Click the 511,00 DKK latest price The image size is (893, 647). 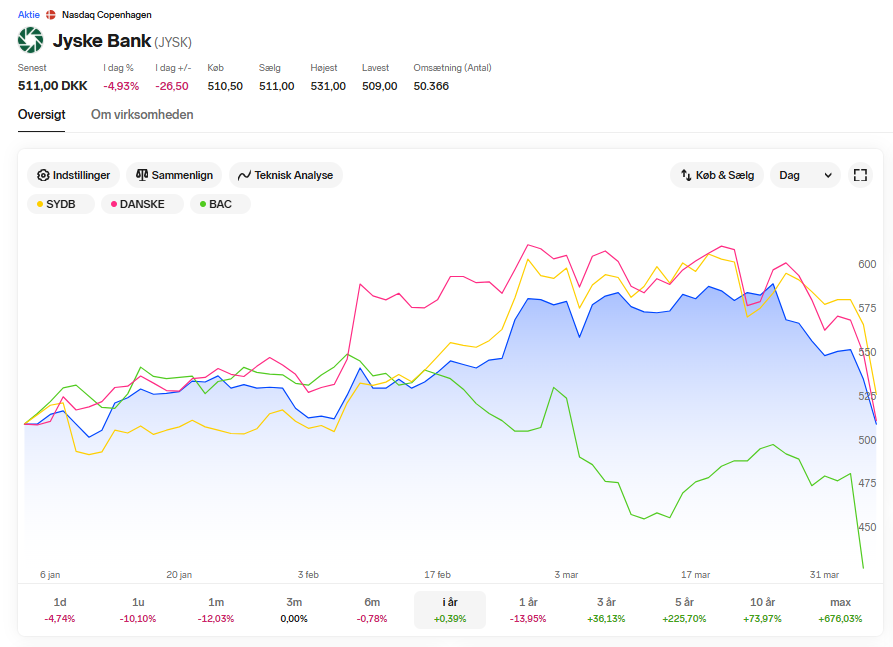pyautogui.click(x=52, y=86)
